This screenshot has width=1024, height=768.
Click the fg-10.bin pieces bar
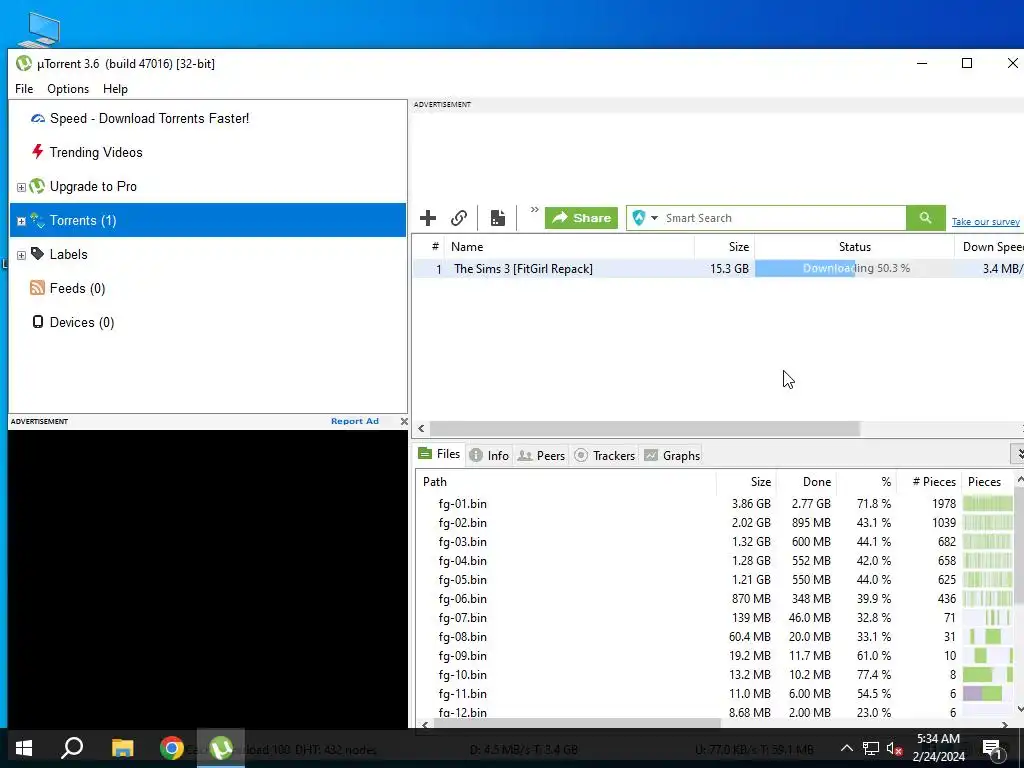(x=987, y=675)
